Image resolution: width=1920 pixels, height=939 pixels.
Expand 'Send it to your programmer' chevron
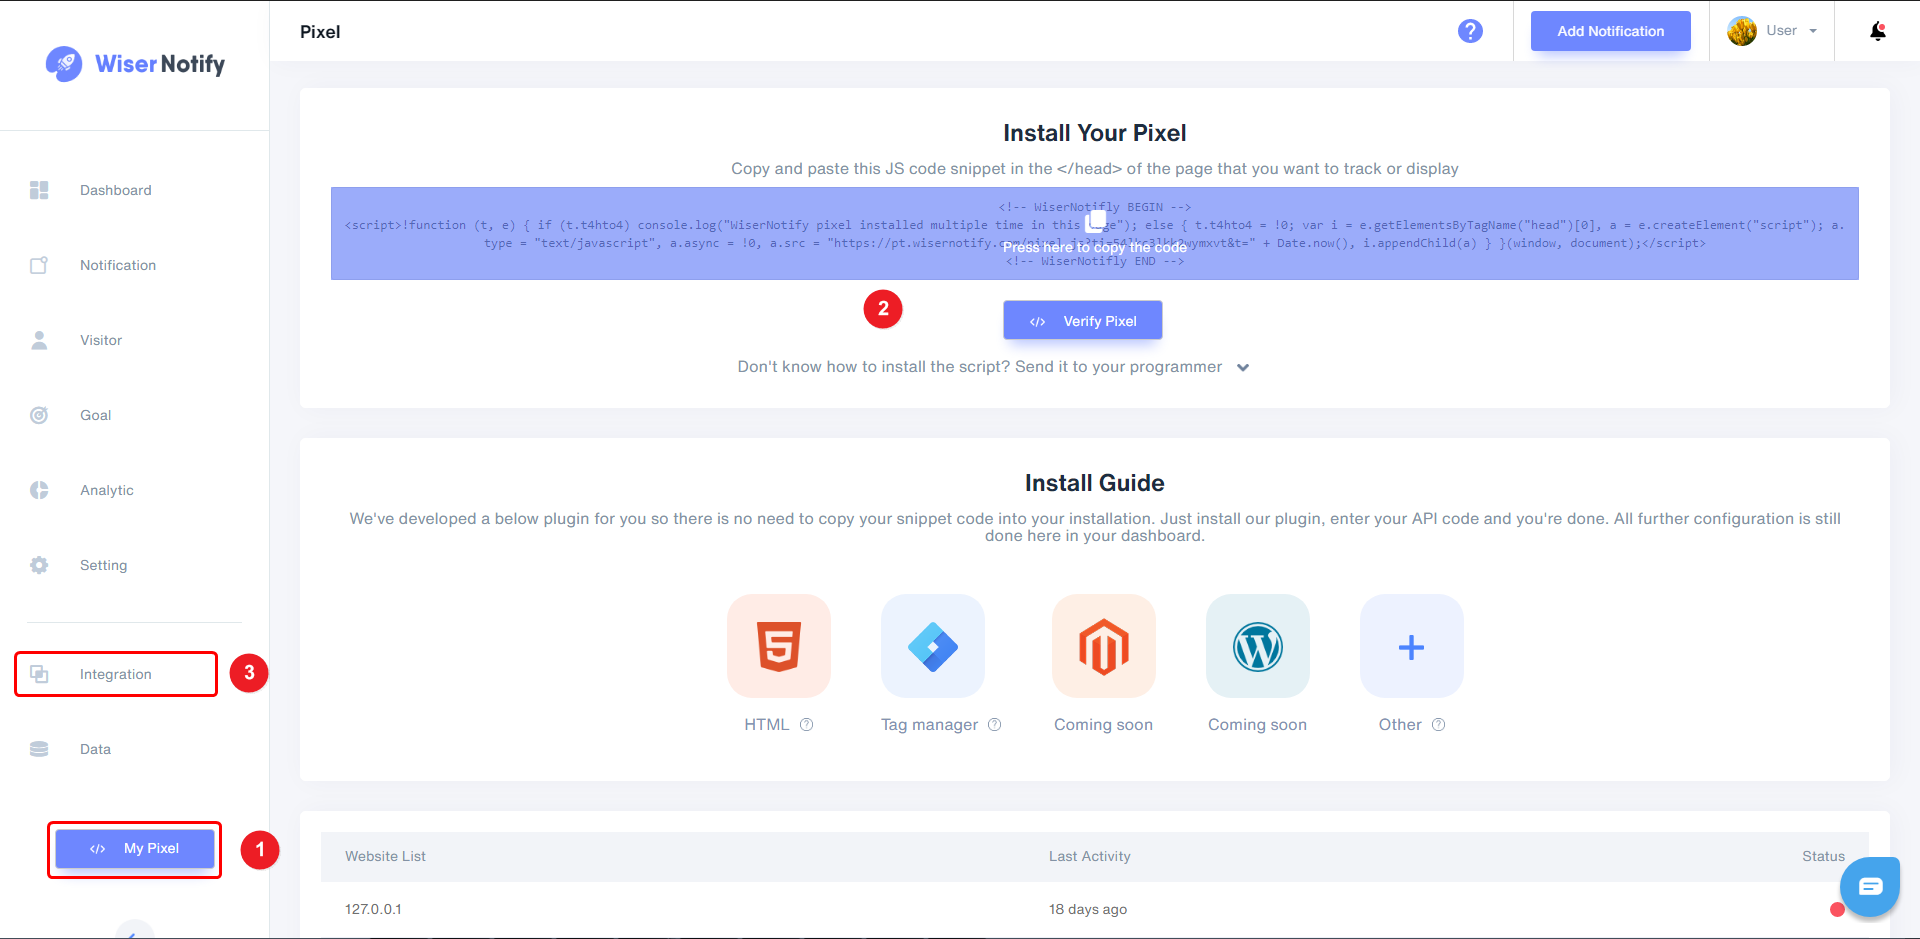pyautogui.click(x=1243, y=368)
